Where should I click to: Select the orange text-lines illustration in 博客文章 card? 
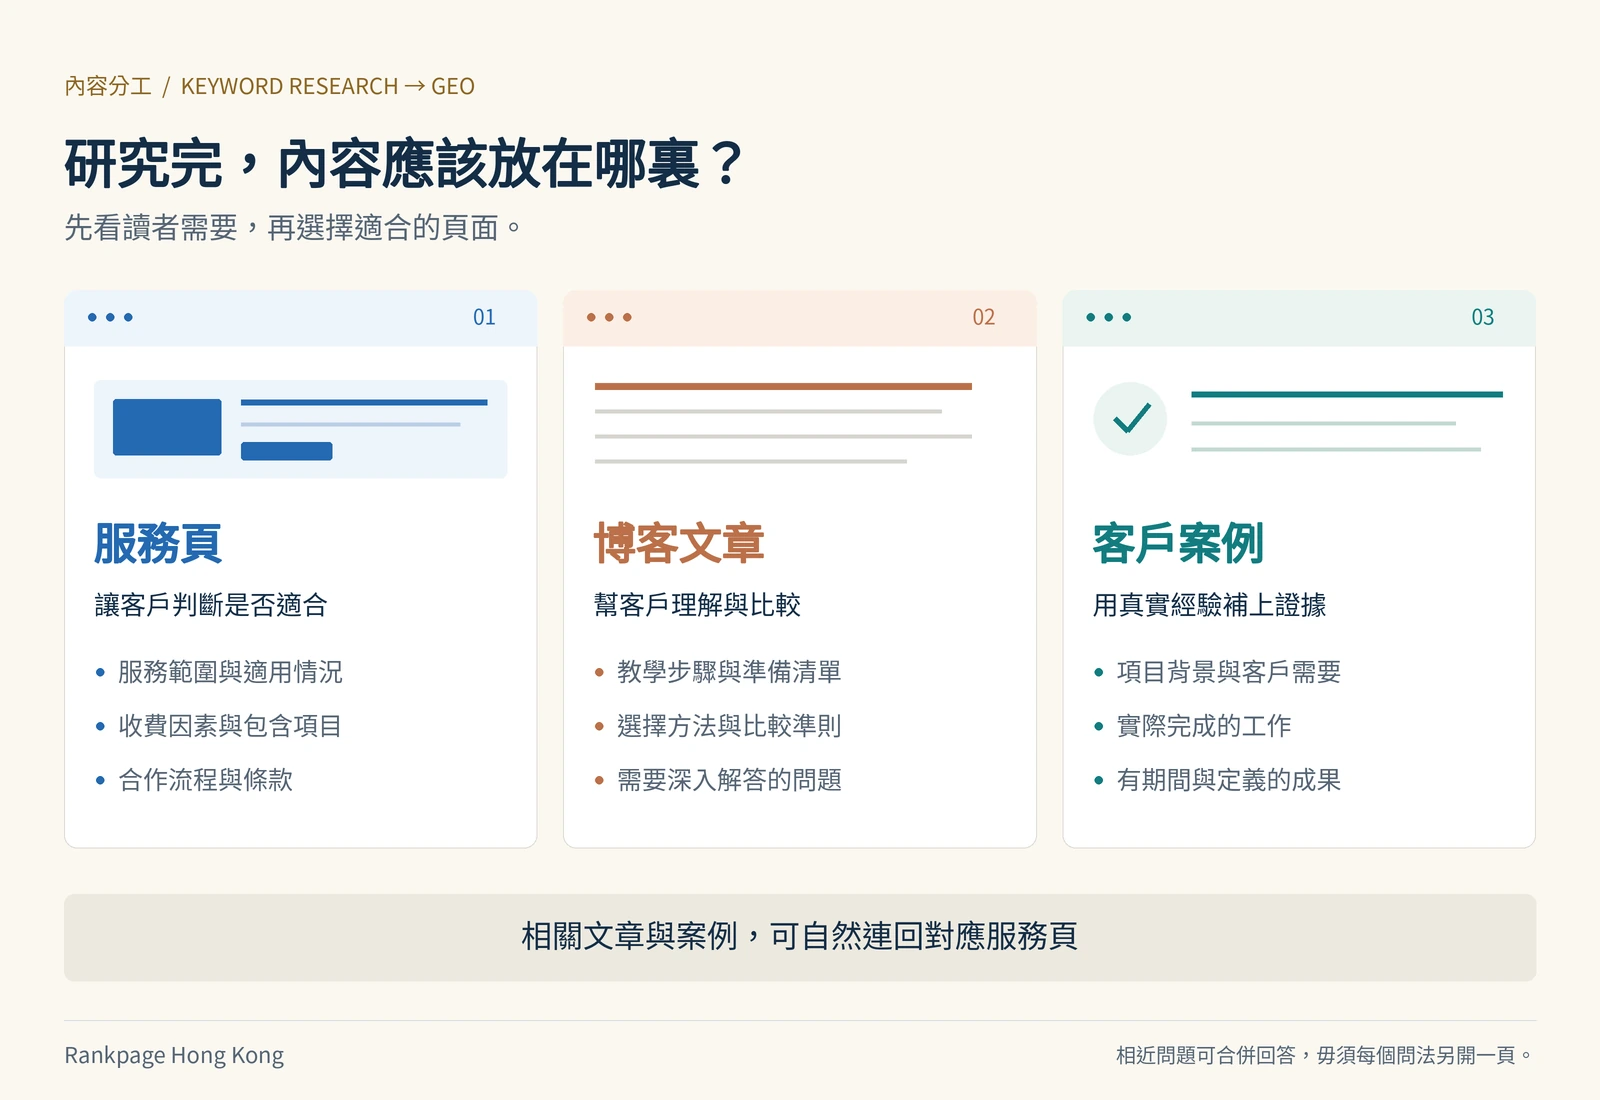[x=783, y=424]
